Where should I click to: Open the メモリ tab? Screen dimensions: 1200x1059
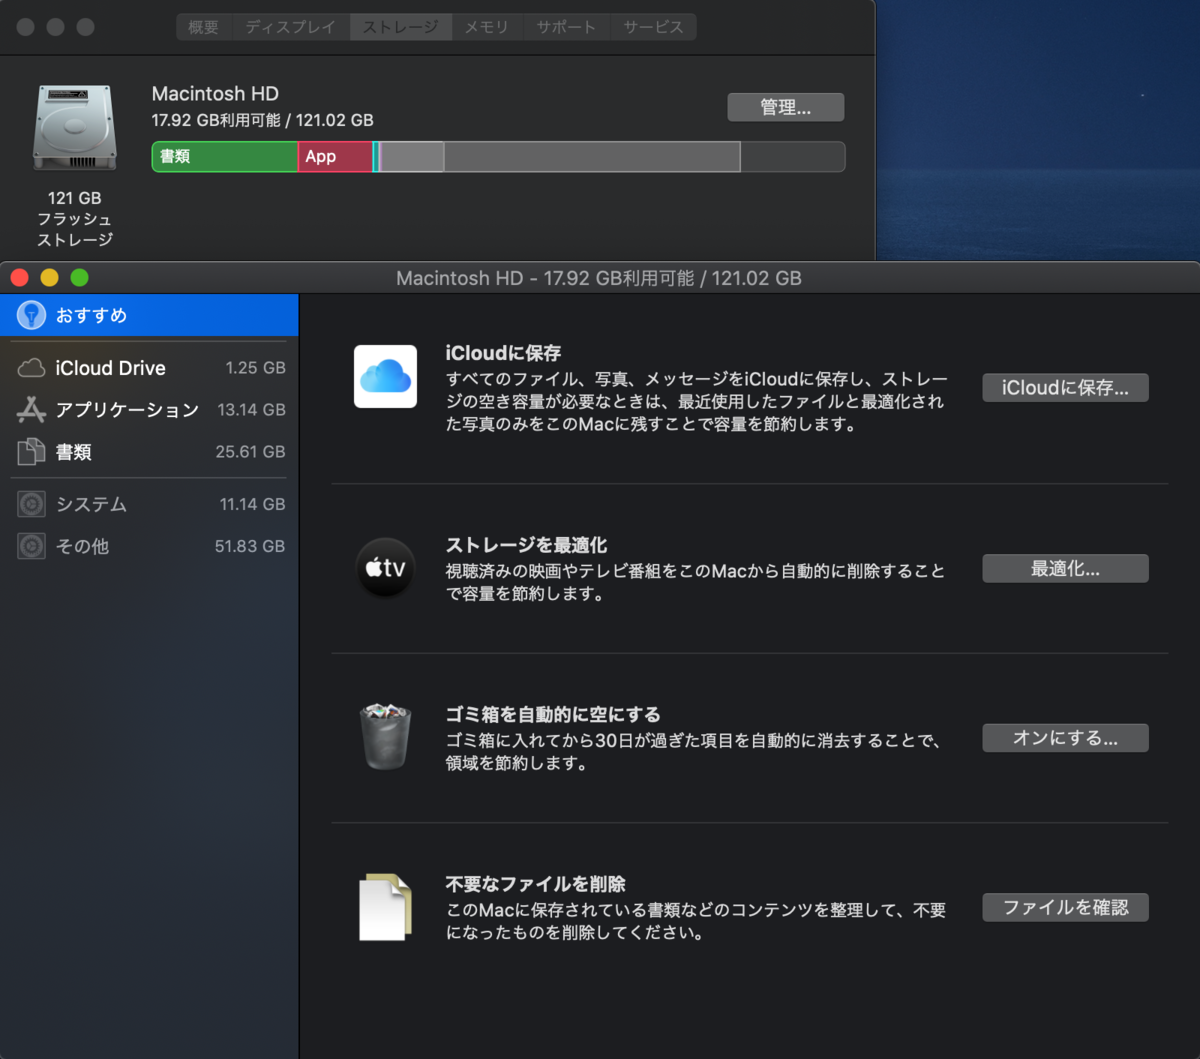pos(486,27)
